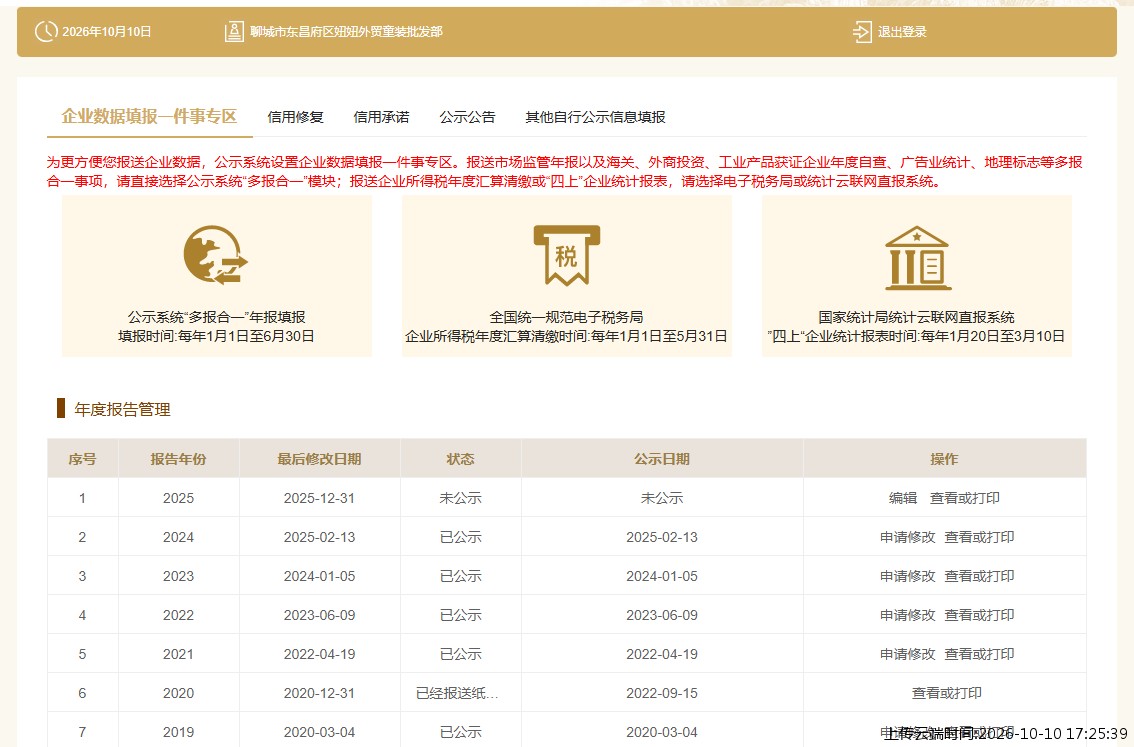Viewport: 1134px width, 747px height.
Task: Click 查看或打印 for the 2021 report
Action: tap(979, 654)
